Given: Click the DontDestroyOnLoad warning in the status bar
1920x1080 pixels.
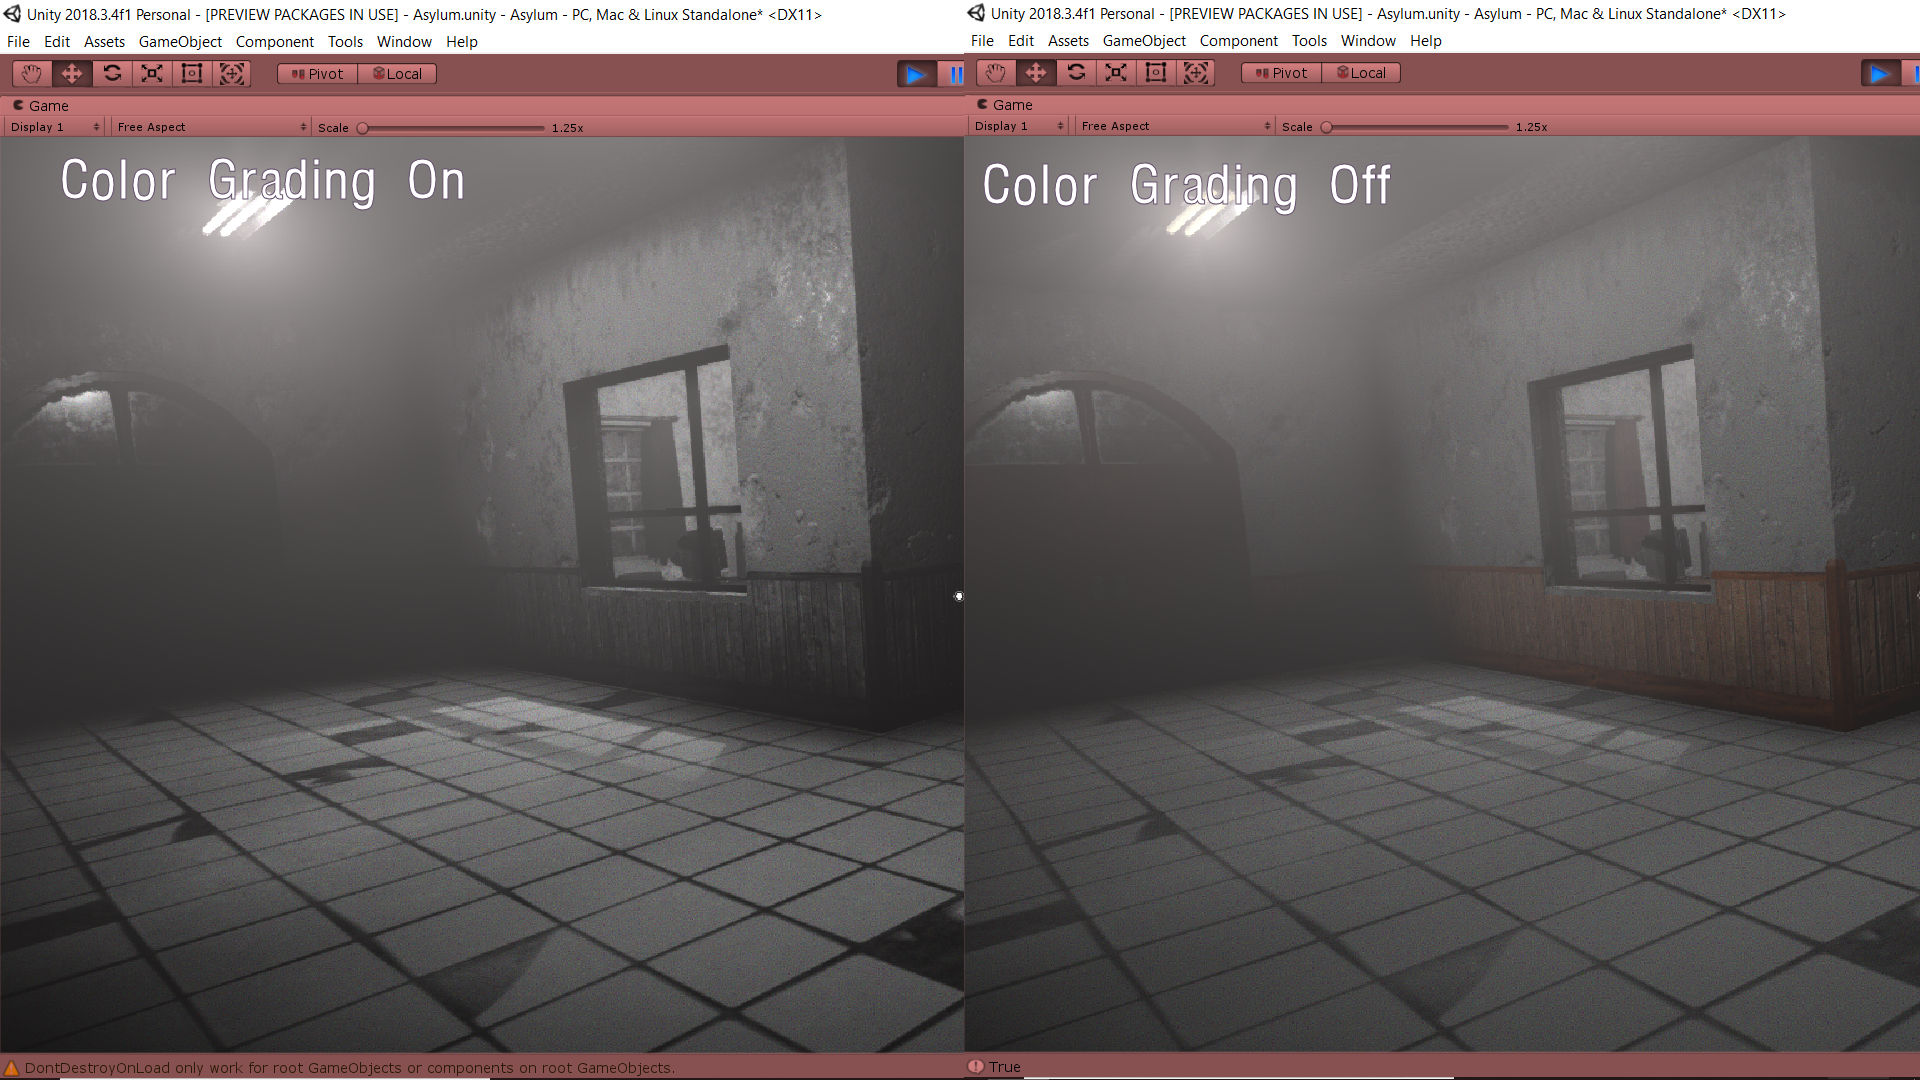Looking at the screenshot, I should 340,1067.
